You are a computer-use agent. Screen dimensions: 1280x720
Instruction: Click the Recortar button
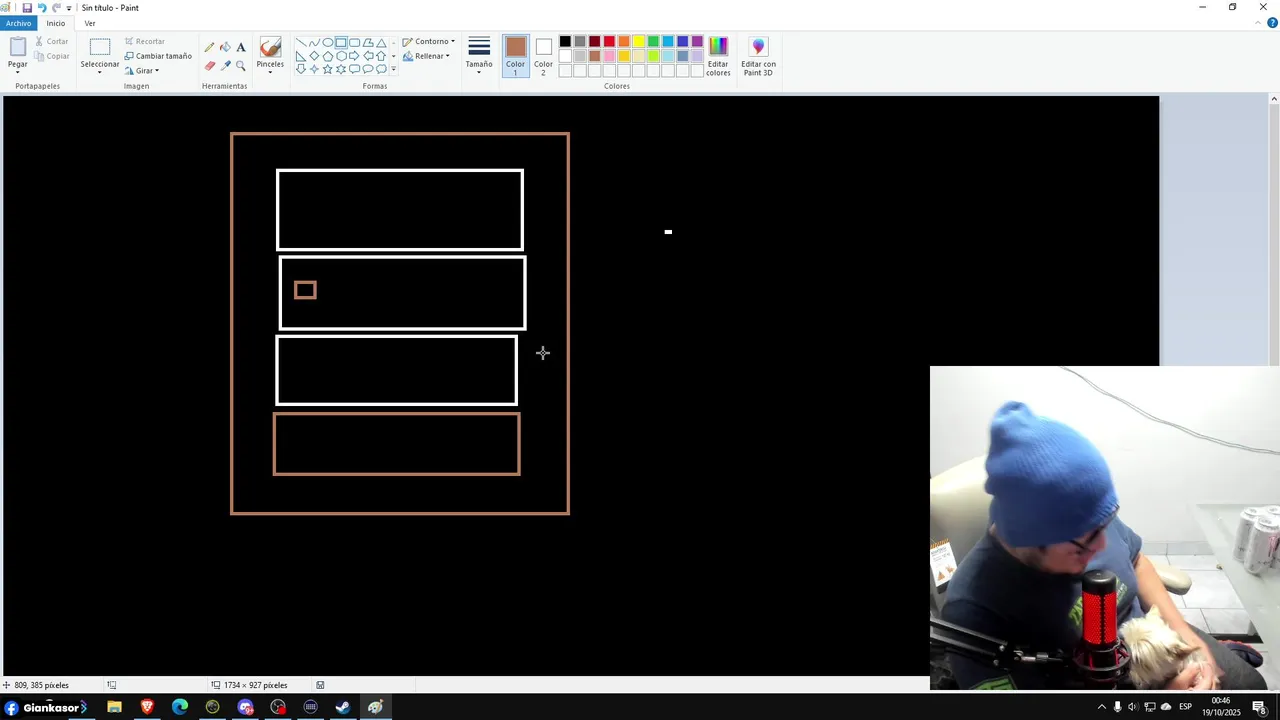(x=145, y=42)
